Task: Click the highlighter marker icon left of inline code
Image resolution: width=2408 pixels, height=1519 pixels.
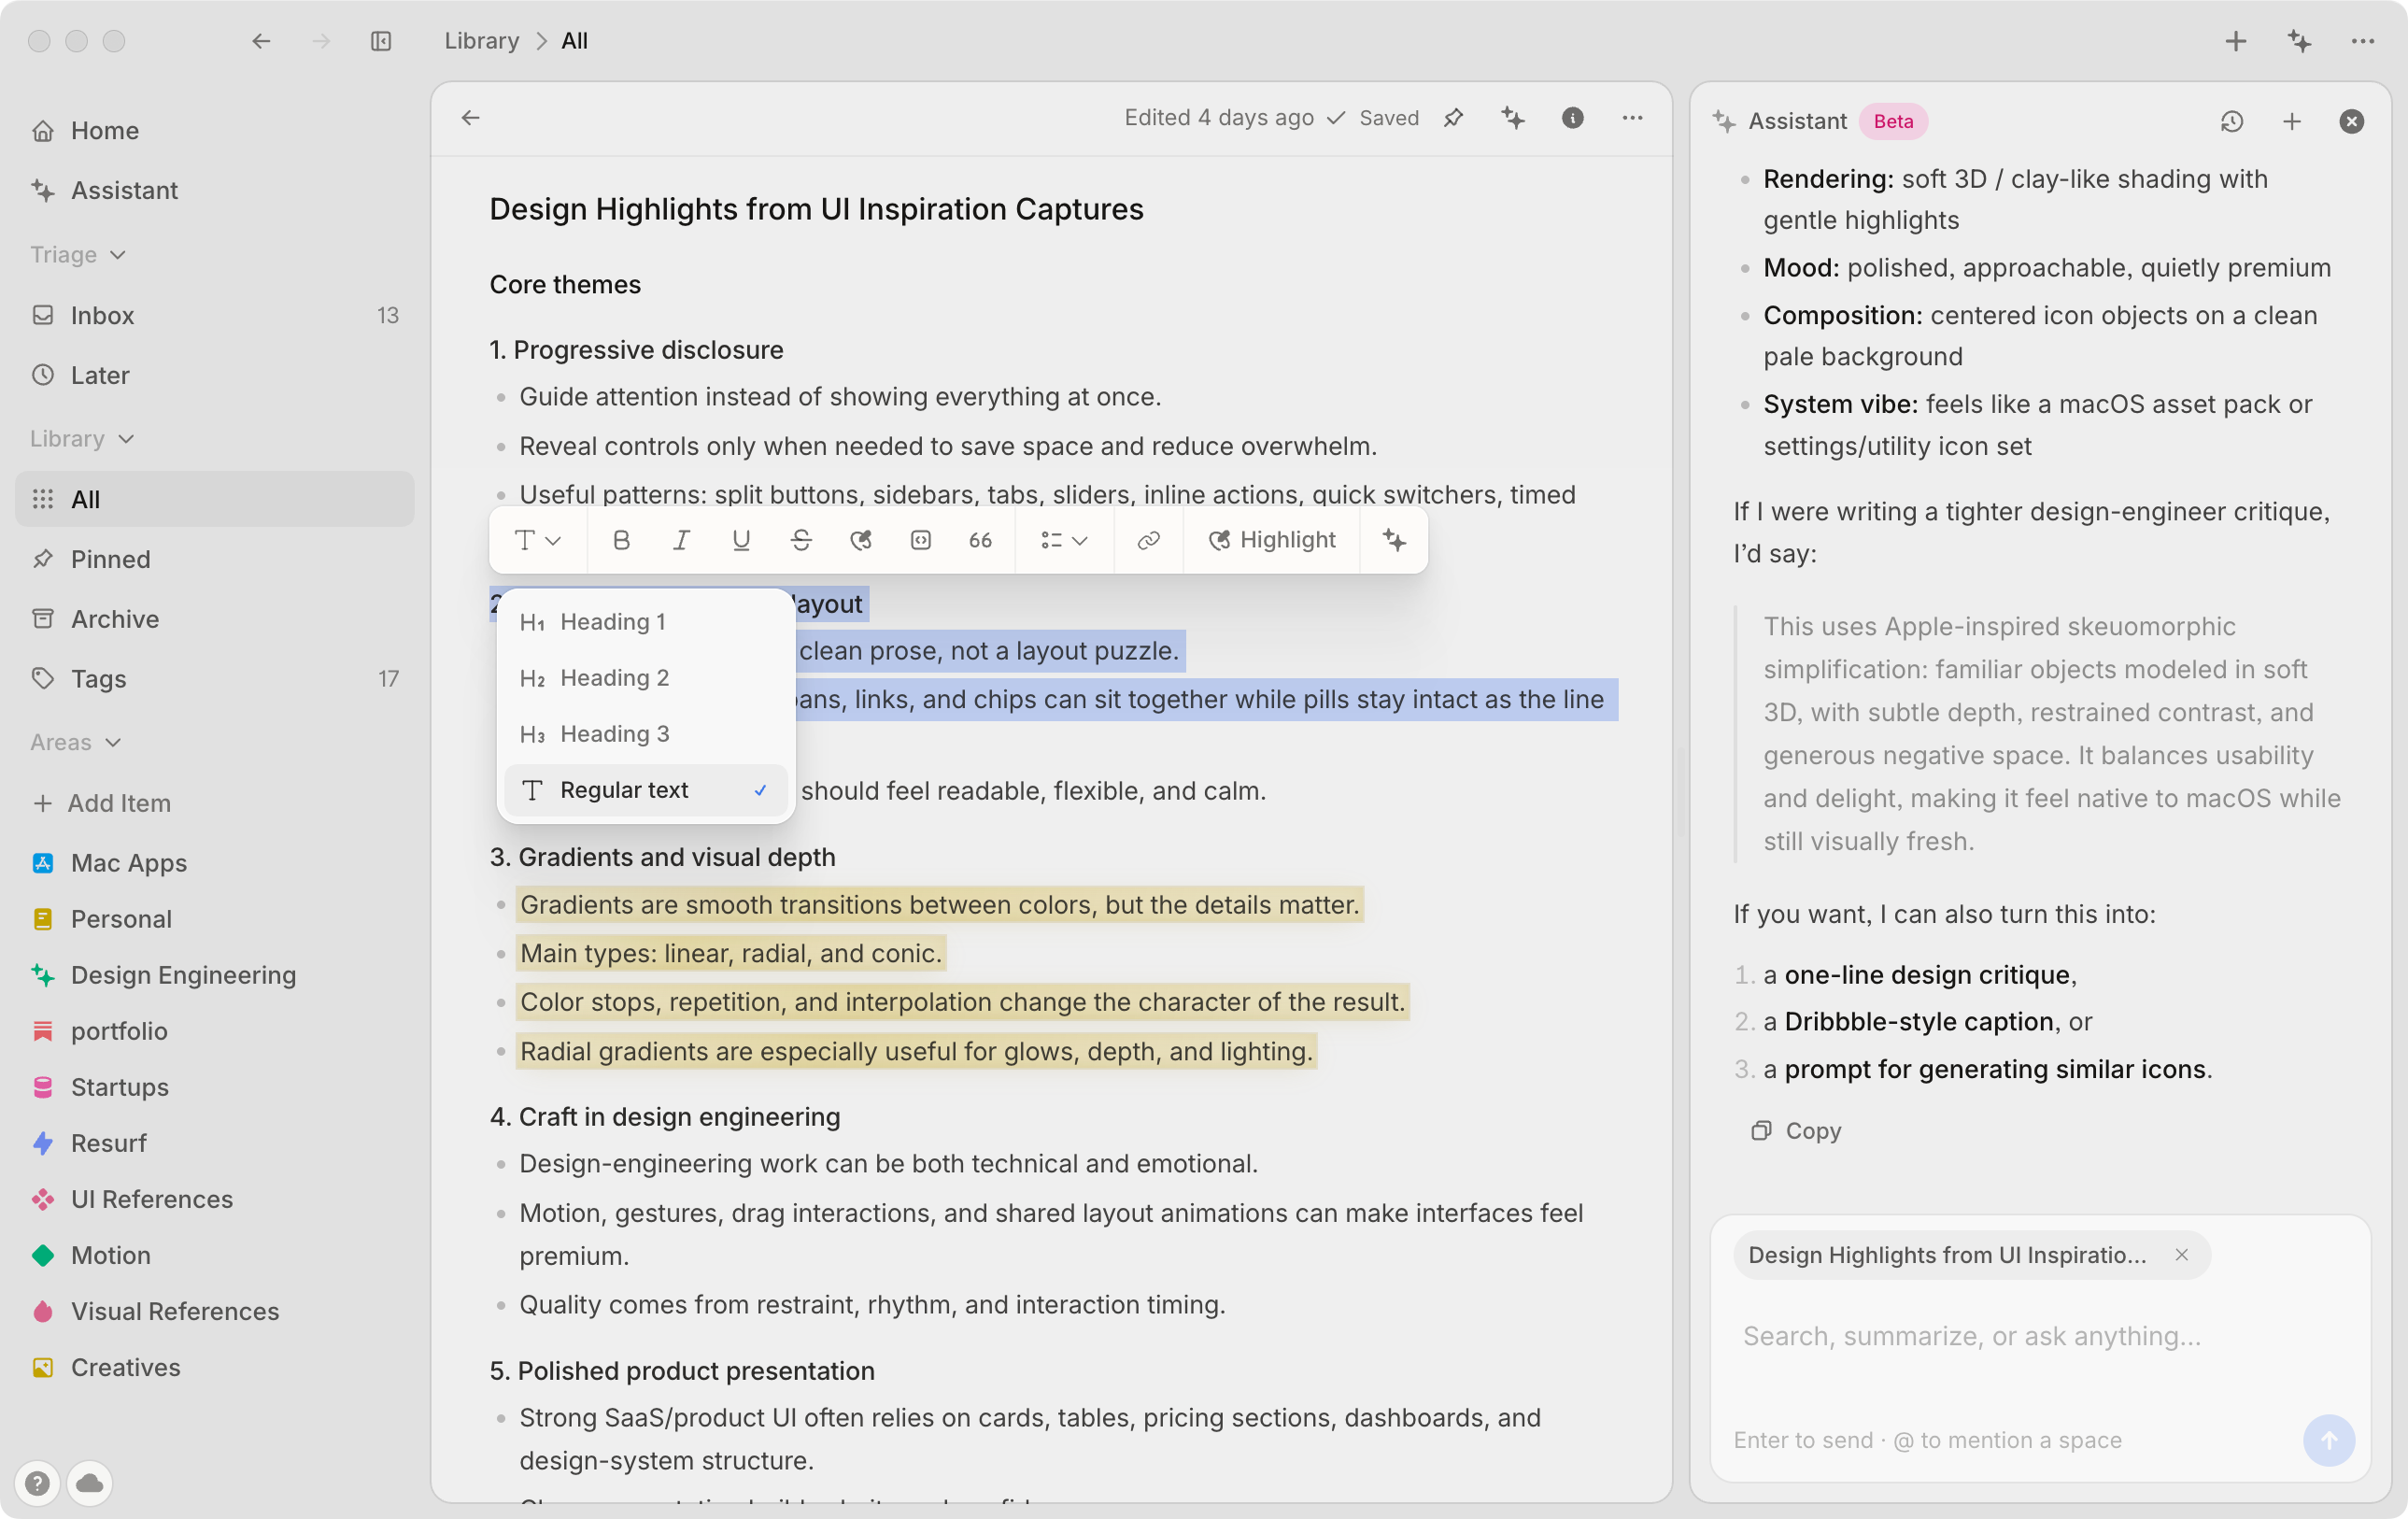Action: 861,540
